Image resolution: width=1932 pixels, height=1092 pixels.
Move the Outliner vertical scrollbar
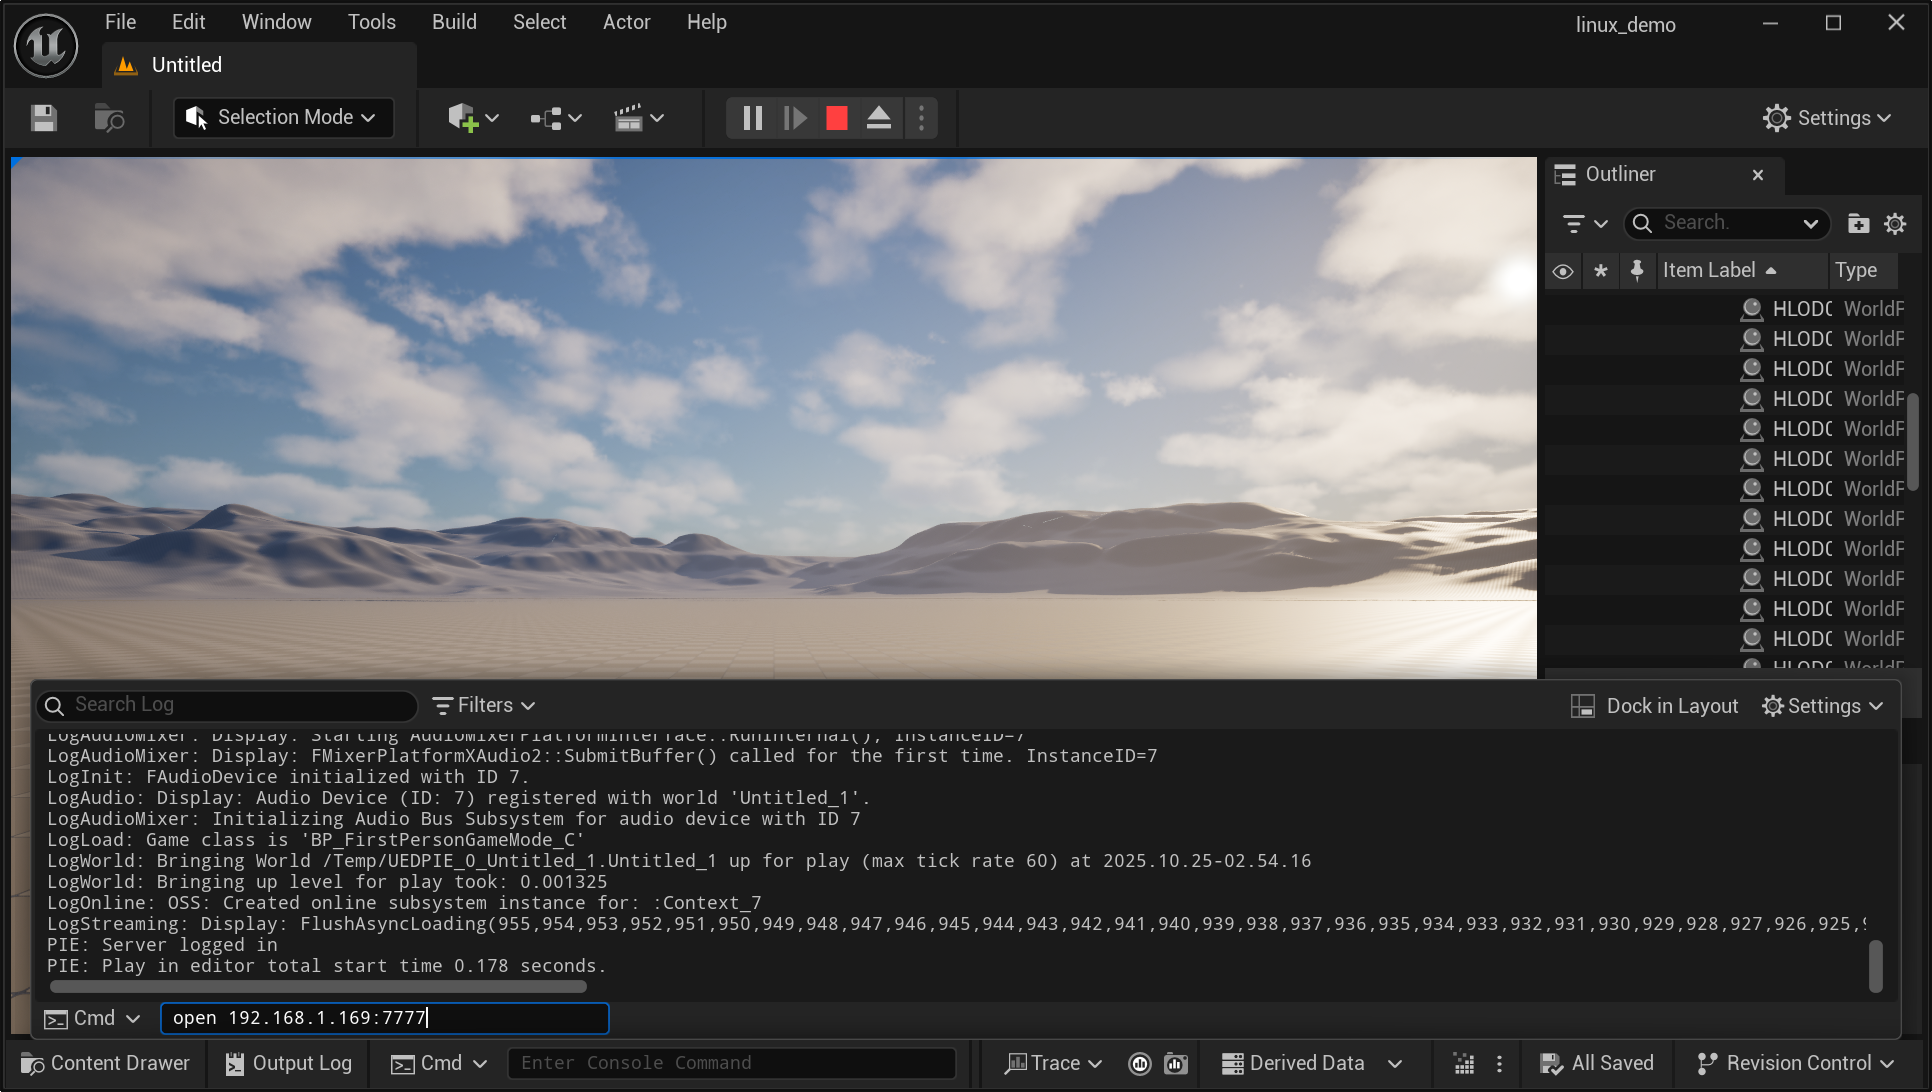pos(1912,442)
